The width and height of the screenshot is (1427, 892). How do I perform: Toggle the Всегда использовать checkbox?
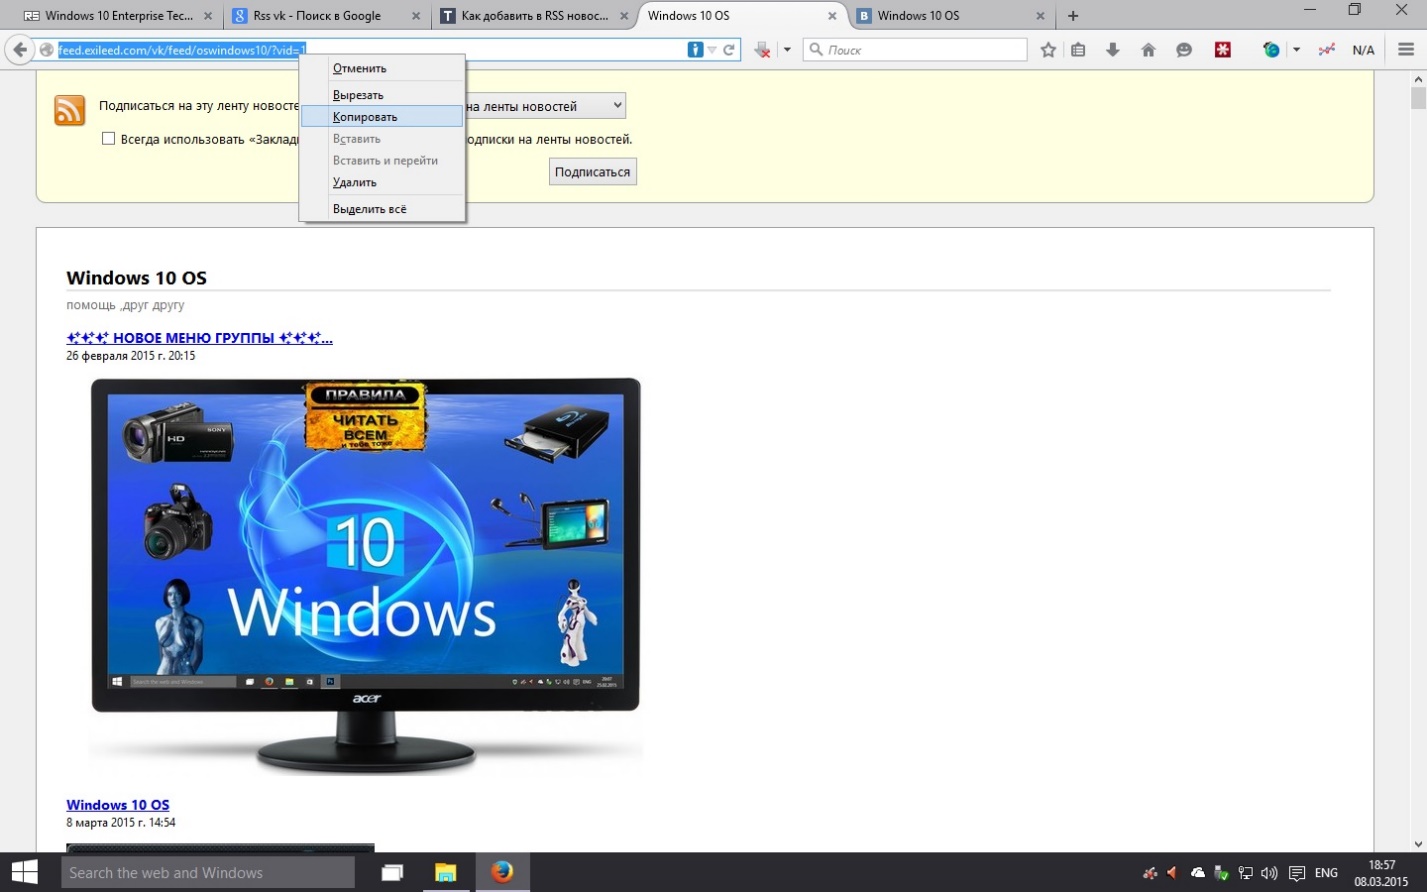[108, 139]
